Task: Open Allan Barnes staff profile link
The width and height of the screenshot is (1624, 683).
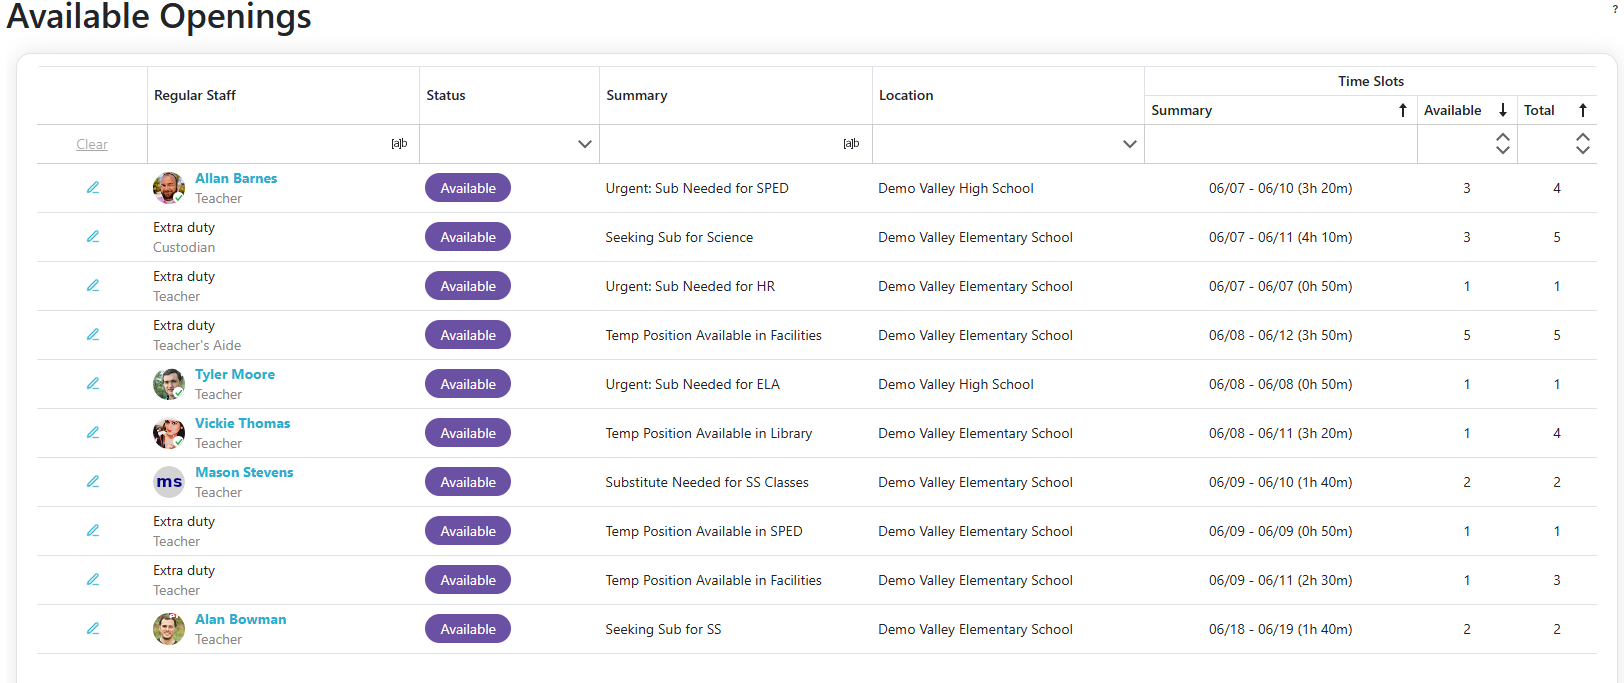Action: [x=236, y=178]
